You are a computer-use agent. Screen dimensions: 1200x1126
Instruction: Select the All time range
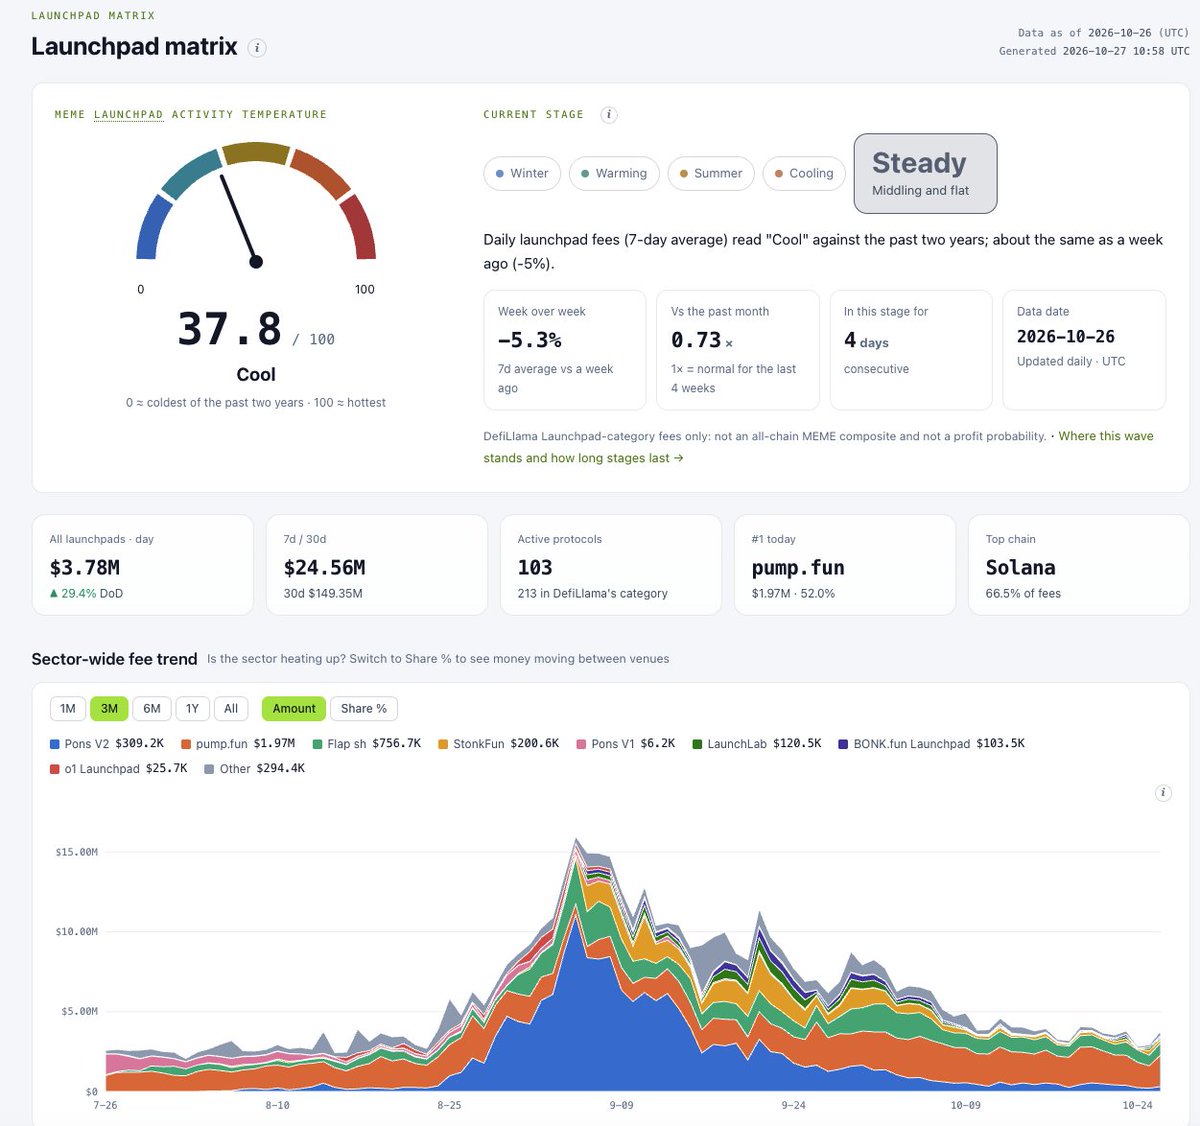[x=231, y=709]
